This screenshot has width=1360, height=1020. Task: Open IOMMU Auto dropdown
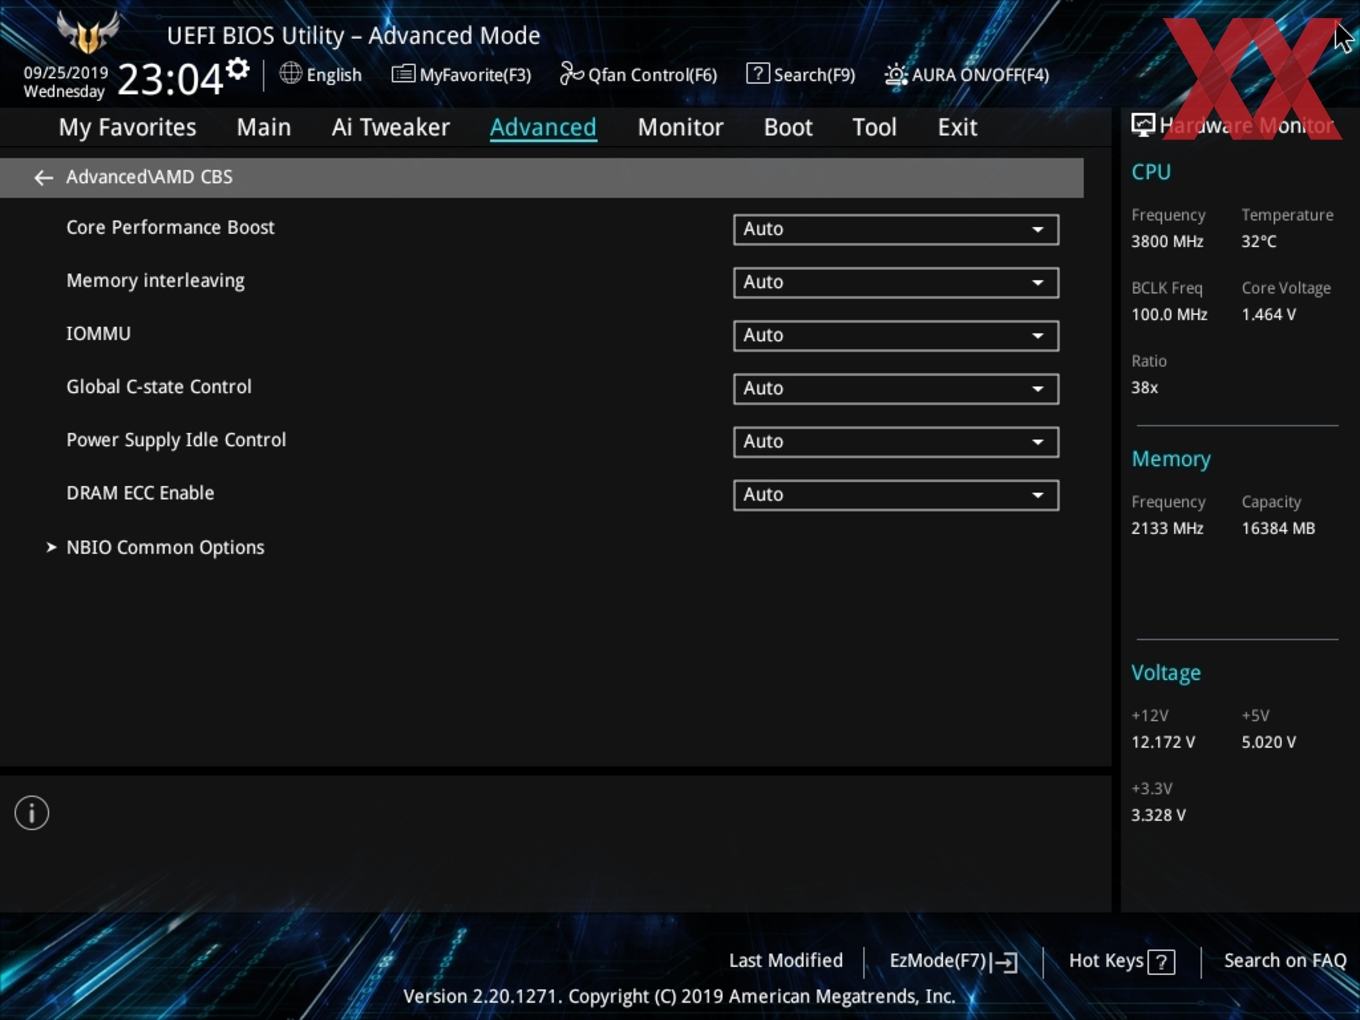(896, 335)
